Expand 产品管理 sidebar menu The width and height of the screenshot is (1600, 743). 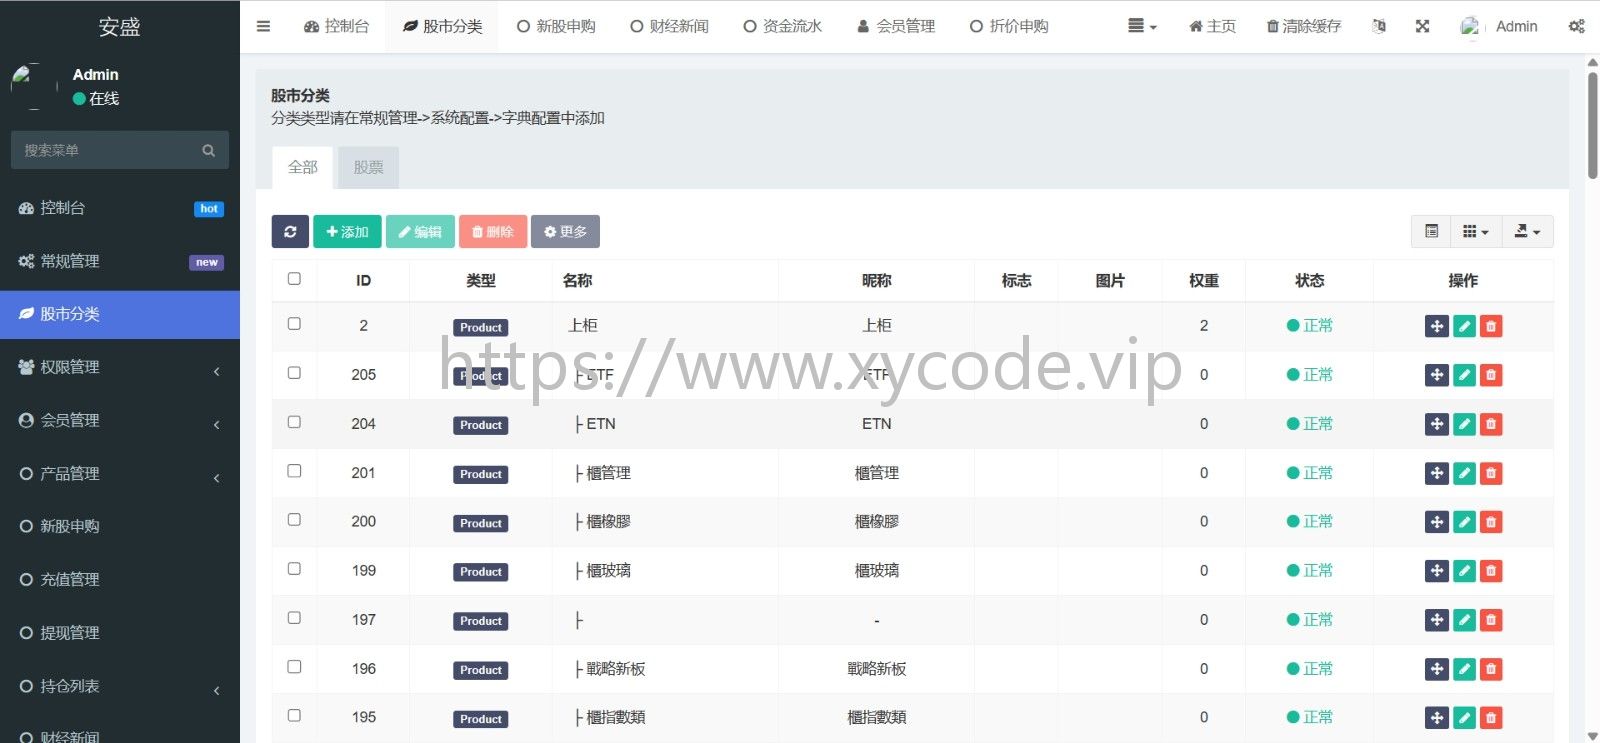[x=120, y=473]
